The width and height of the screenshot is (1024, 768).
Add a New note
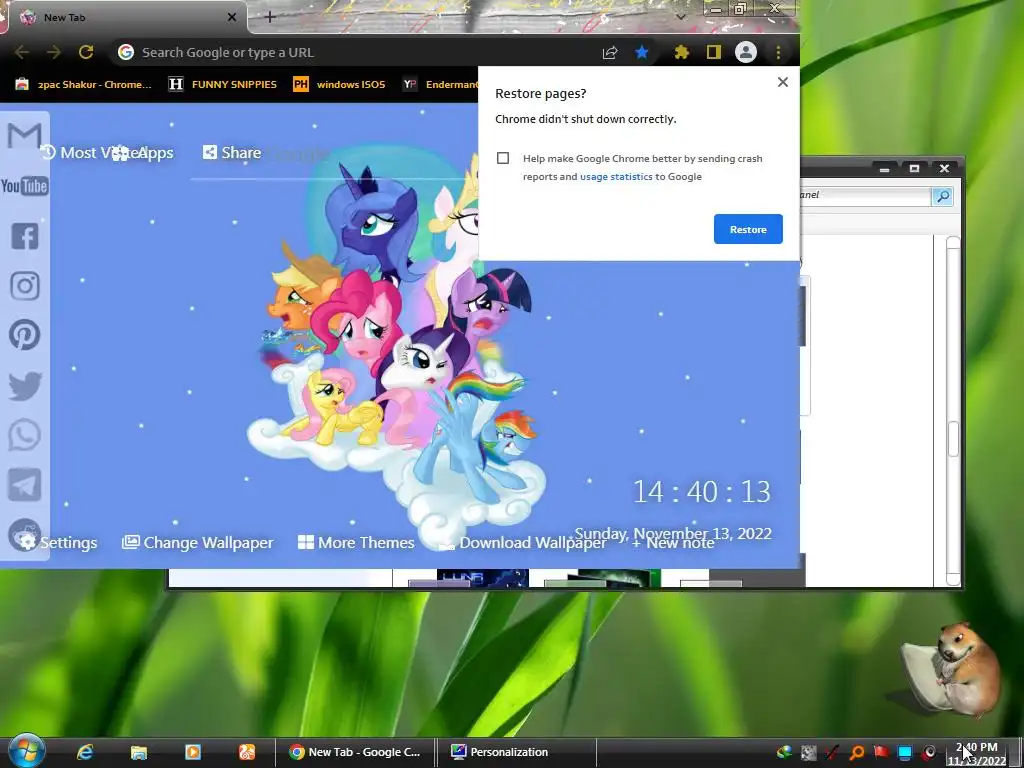coord(673,543)
